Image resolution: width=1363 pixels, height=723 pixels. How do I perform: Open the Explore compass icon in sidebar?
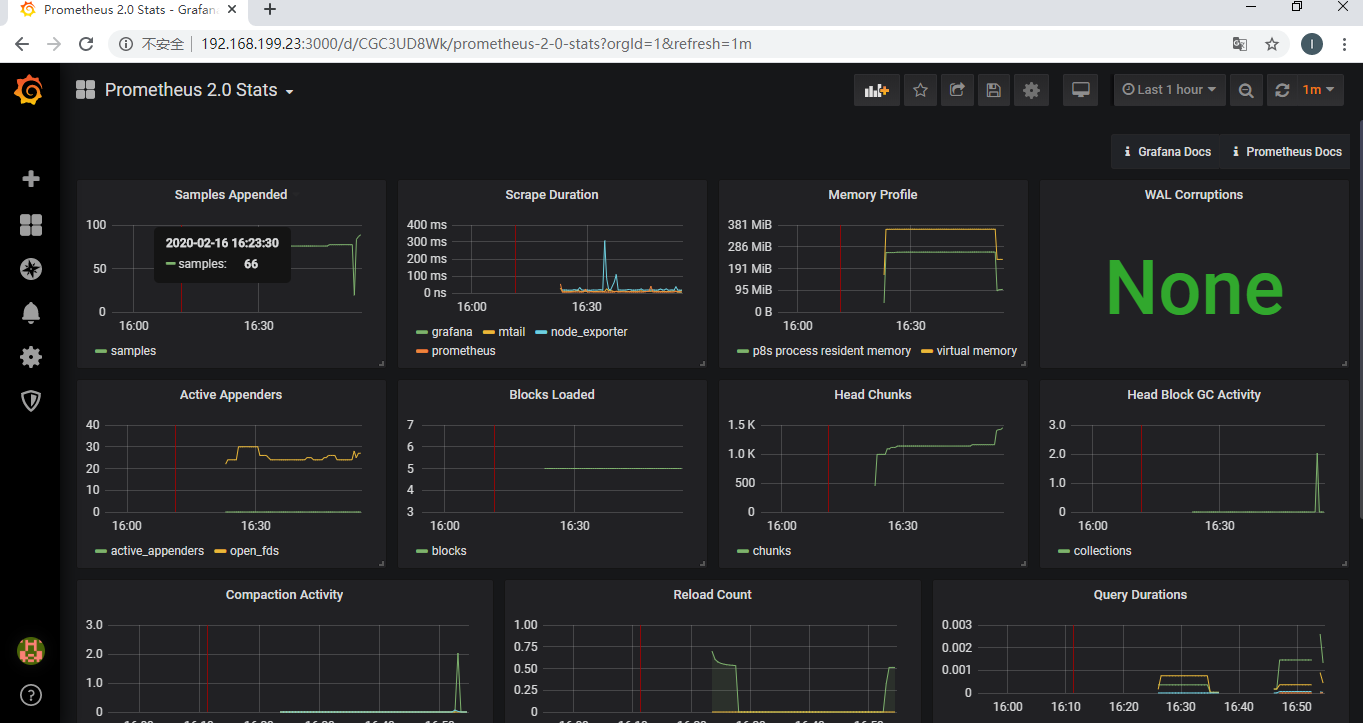(31, 269)
